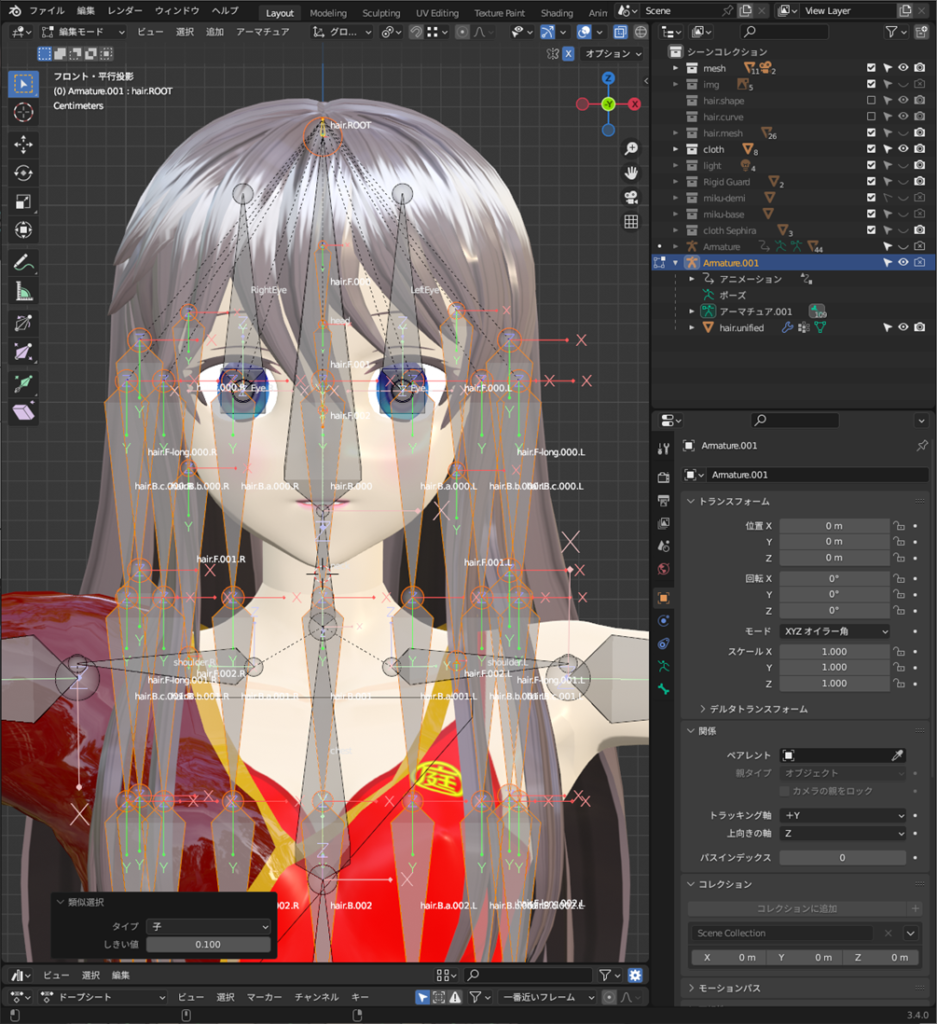The width and height of the screenshot is (937, 1024).
Task: Toggle X-ray display in viewport header
Action: pyautogui.click(x=620, y=31)
